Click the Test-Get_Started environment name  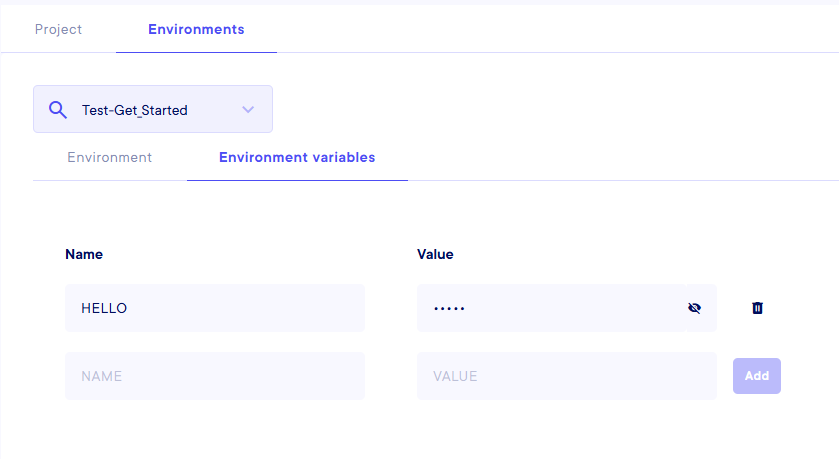[135, 110]
